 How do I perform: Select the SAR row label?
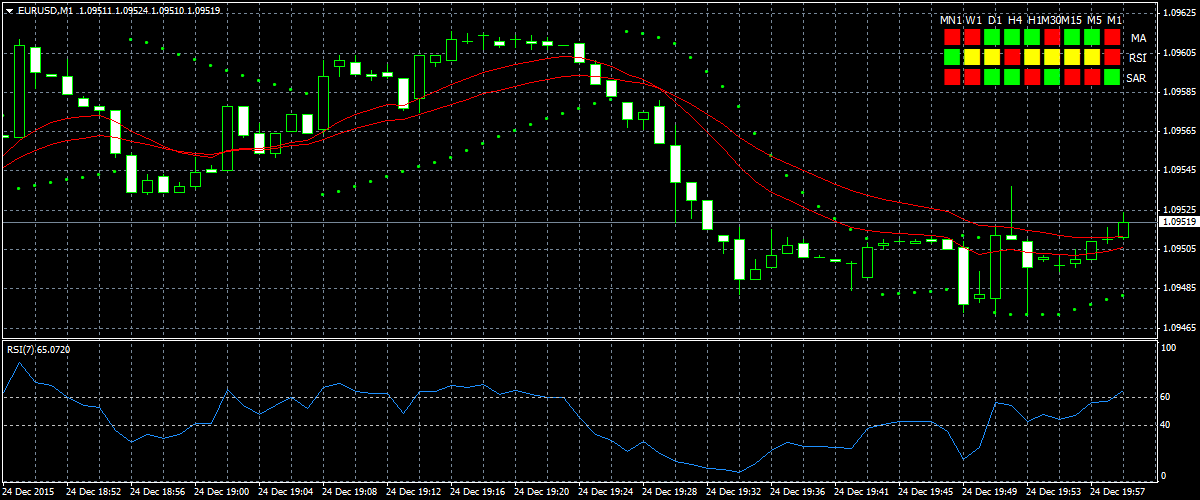[1137, 78]
